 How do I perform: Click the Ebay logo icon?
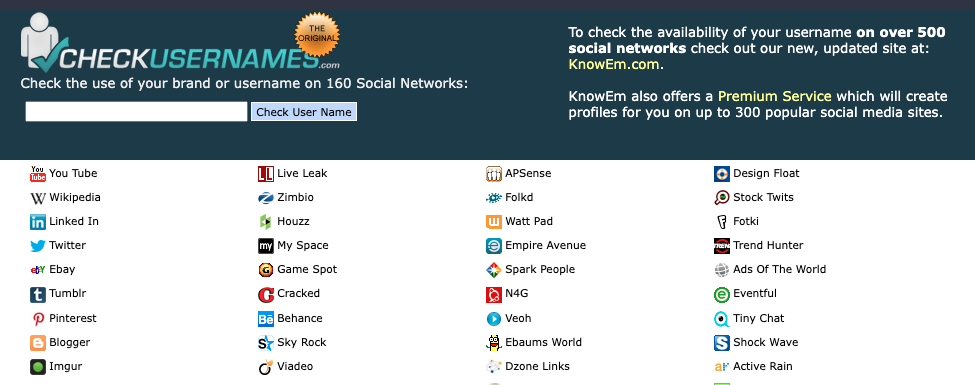coord(38,270)
